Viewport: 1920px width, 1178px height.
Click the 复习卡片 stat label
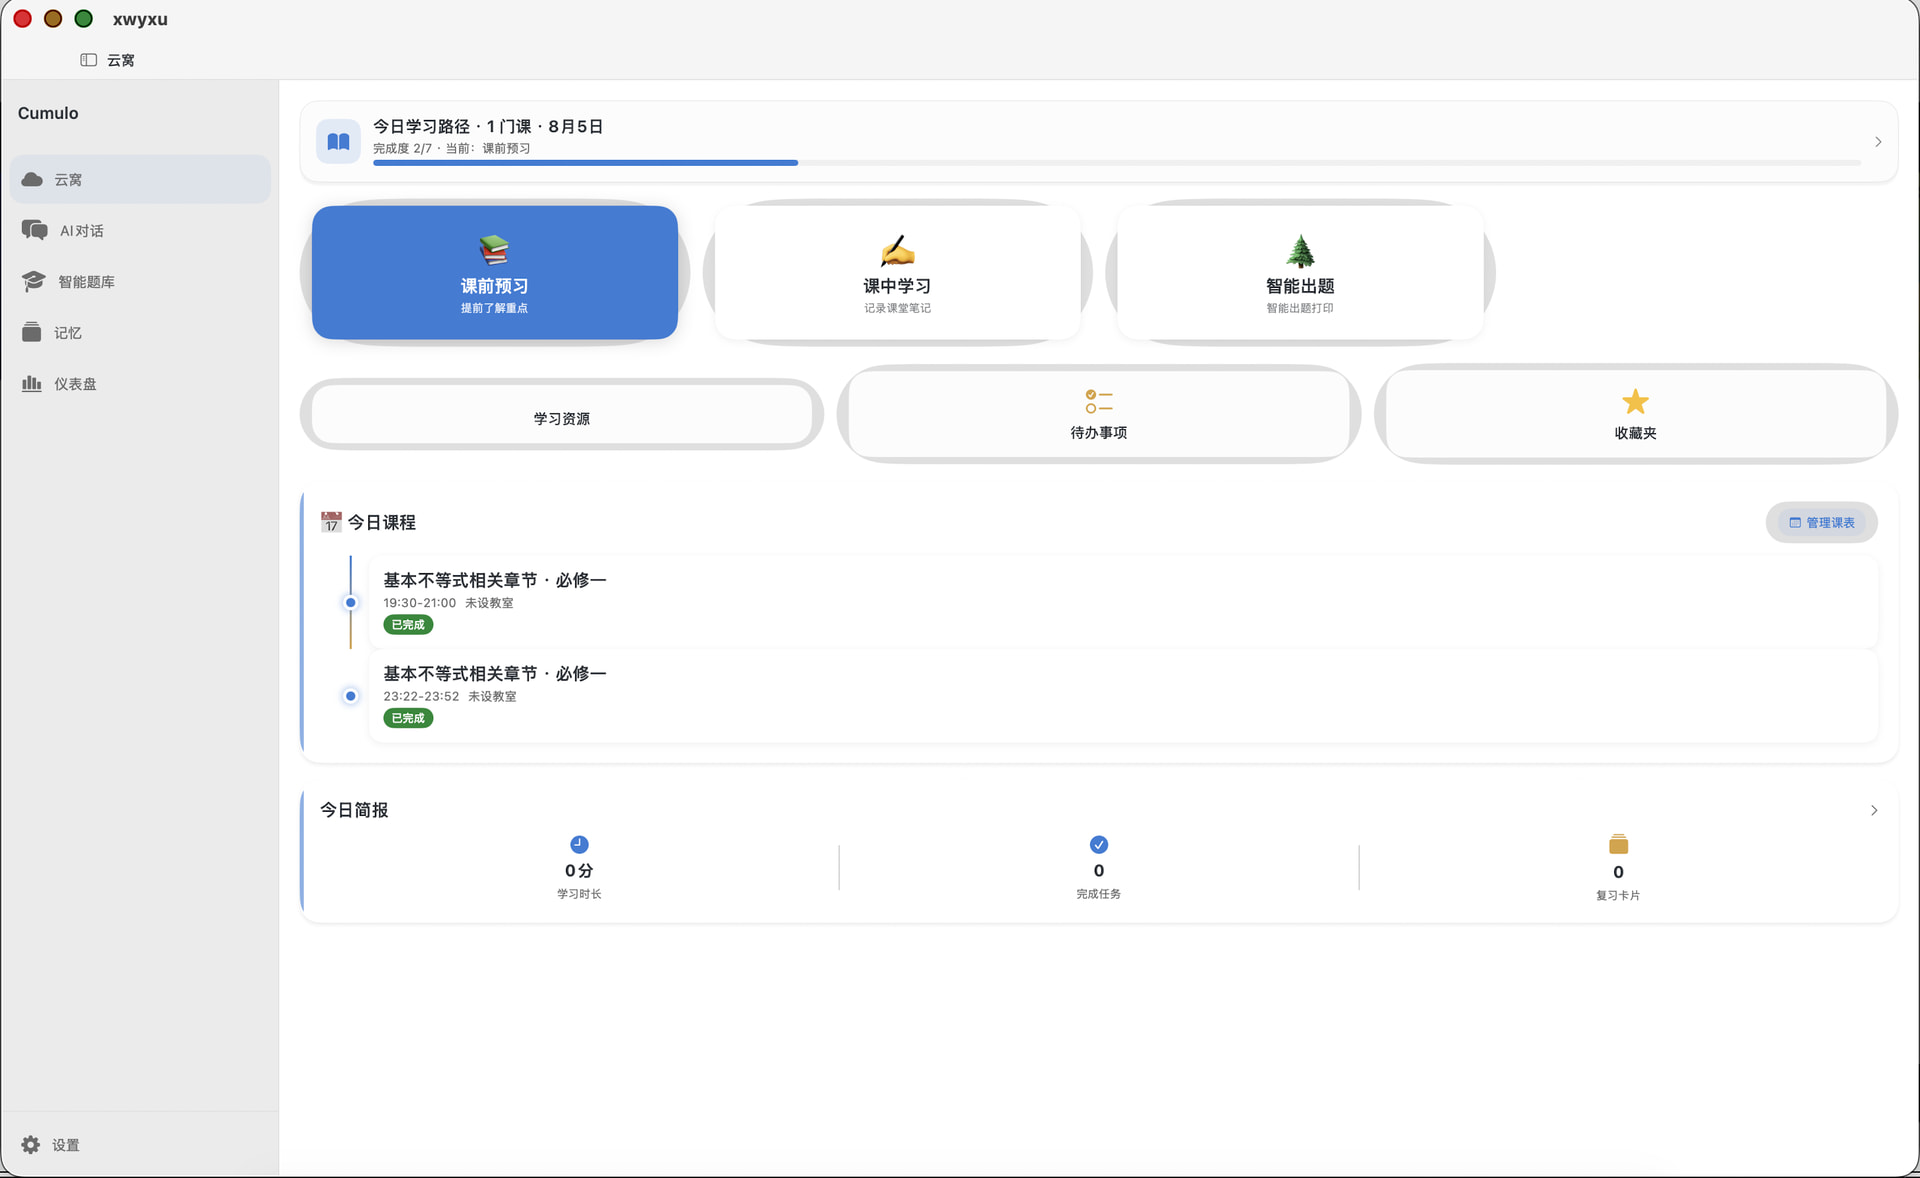tap(1618, 895)
